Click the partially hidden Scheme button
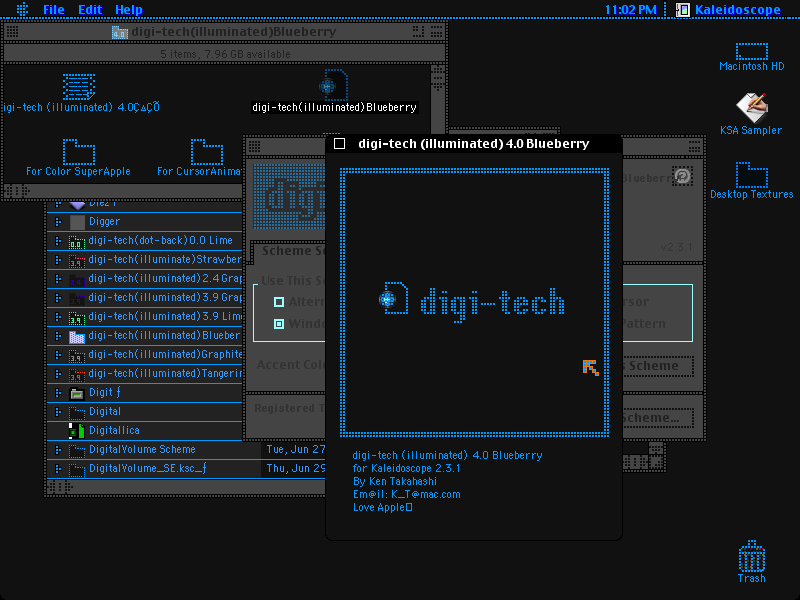This screenshot has width=800, height=600. [658, 366]
